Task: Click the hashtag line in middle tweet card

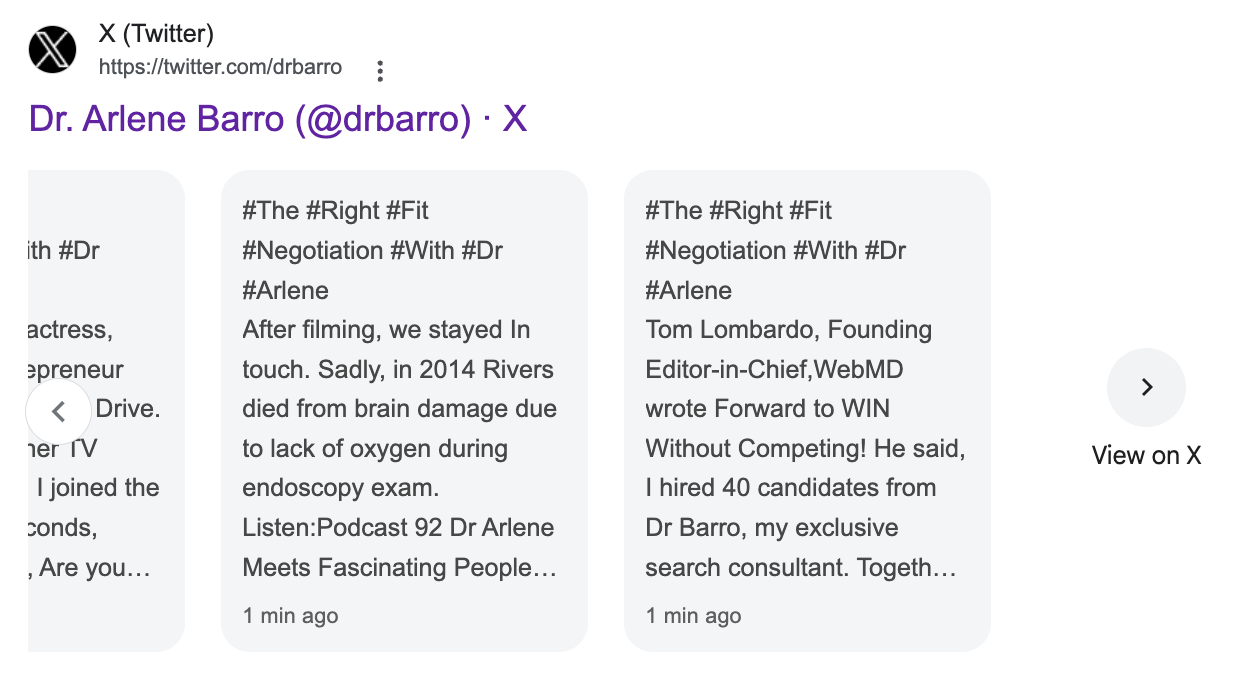Action: pyautogui.click(x=372, y=250)
